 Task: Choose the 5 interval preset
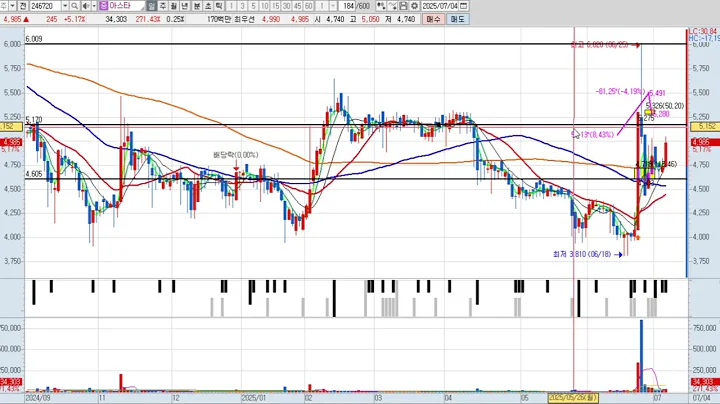tap(253, 6)
